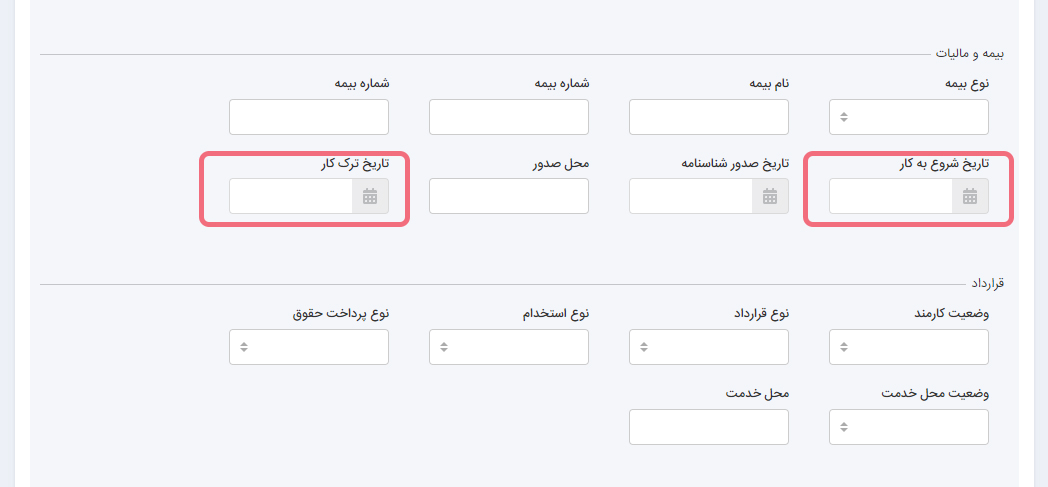Expand the وضعیت محل خدمت dropdown
Viewport: 1048px width, 487px height.
pos(909,427)
